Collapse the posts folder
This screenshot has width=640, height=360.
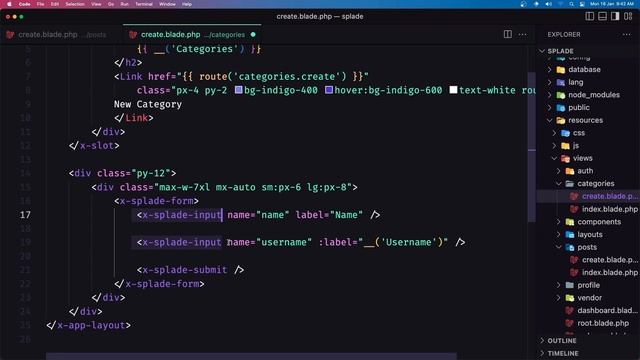[x=588, y=247]
